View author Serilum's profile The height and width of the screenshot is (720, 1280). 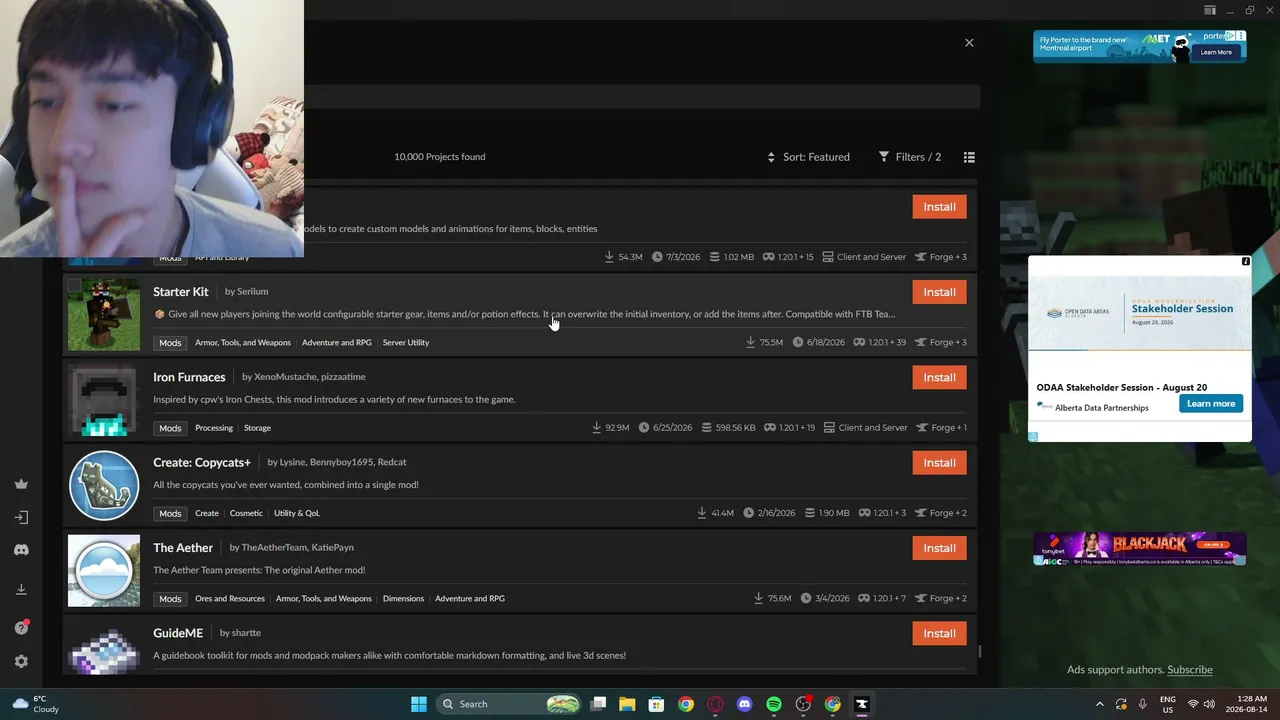click(253, 292)
